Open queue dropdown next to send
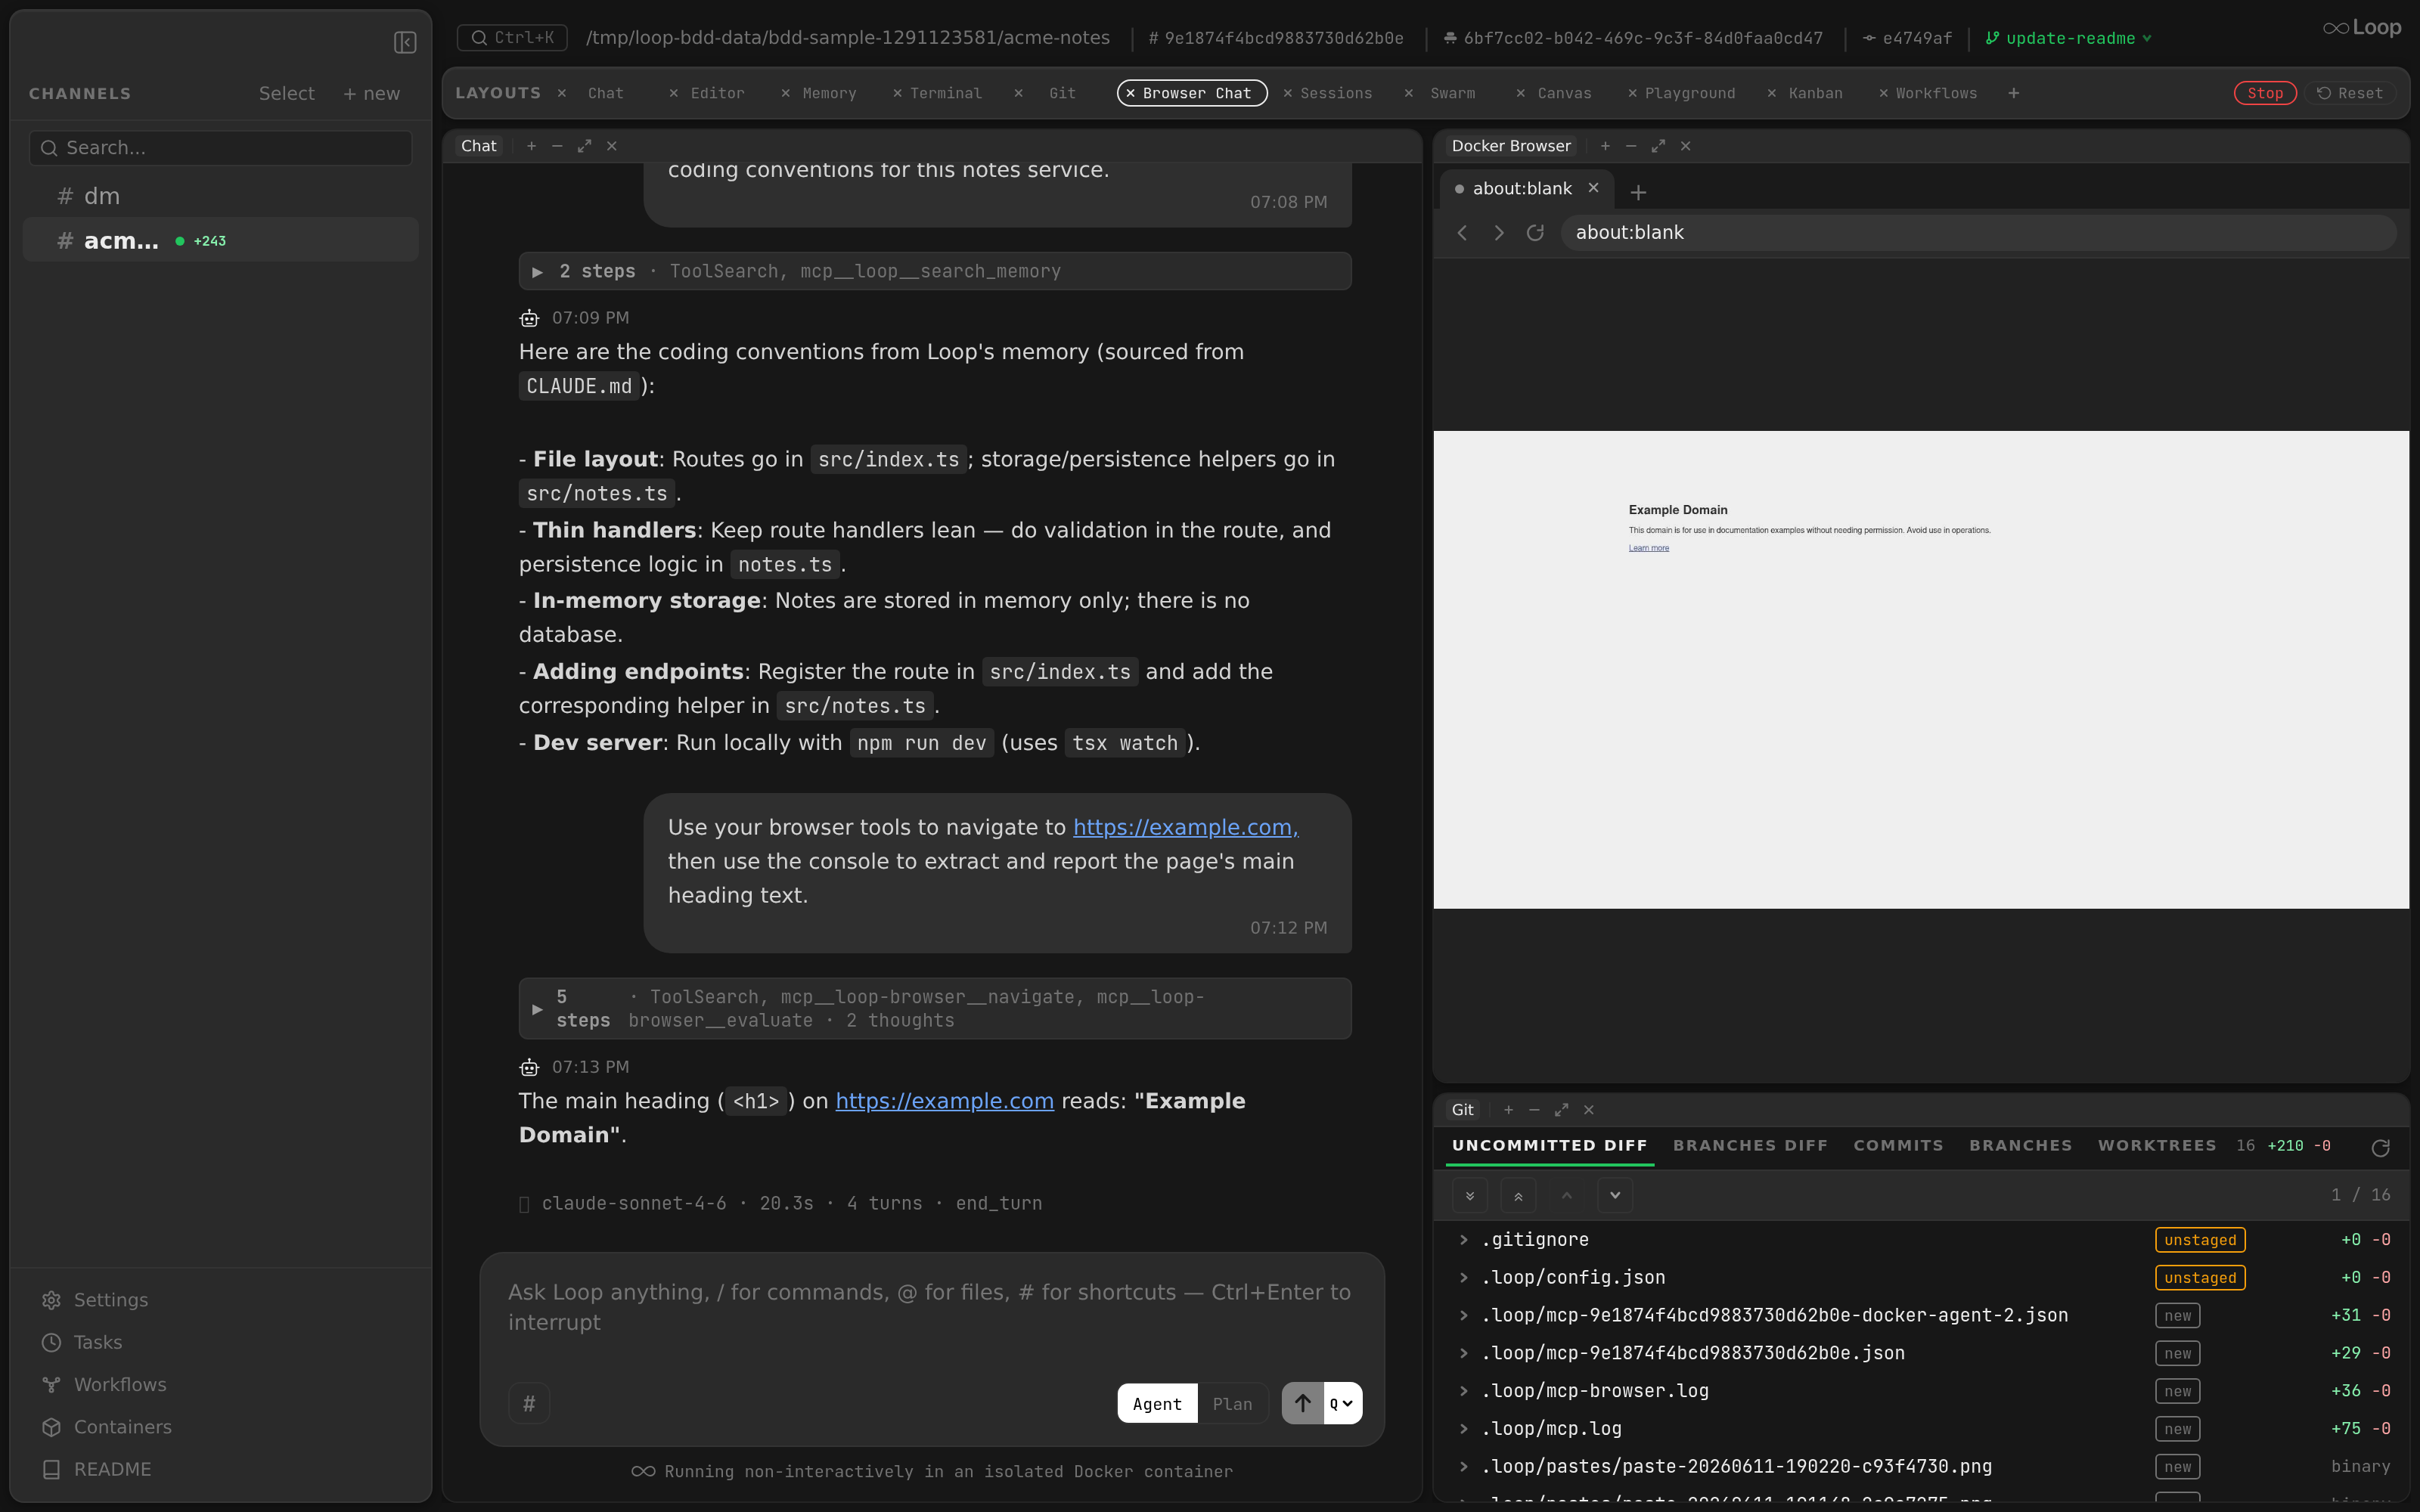The image size is (2420, 1512). pyautogui.click(x=1342, y=1403)
